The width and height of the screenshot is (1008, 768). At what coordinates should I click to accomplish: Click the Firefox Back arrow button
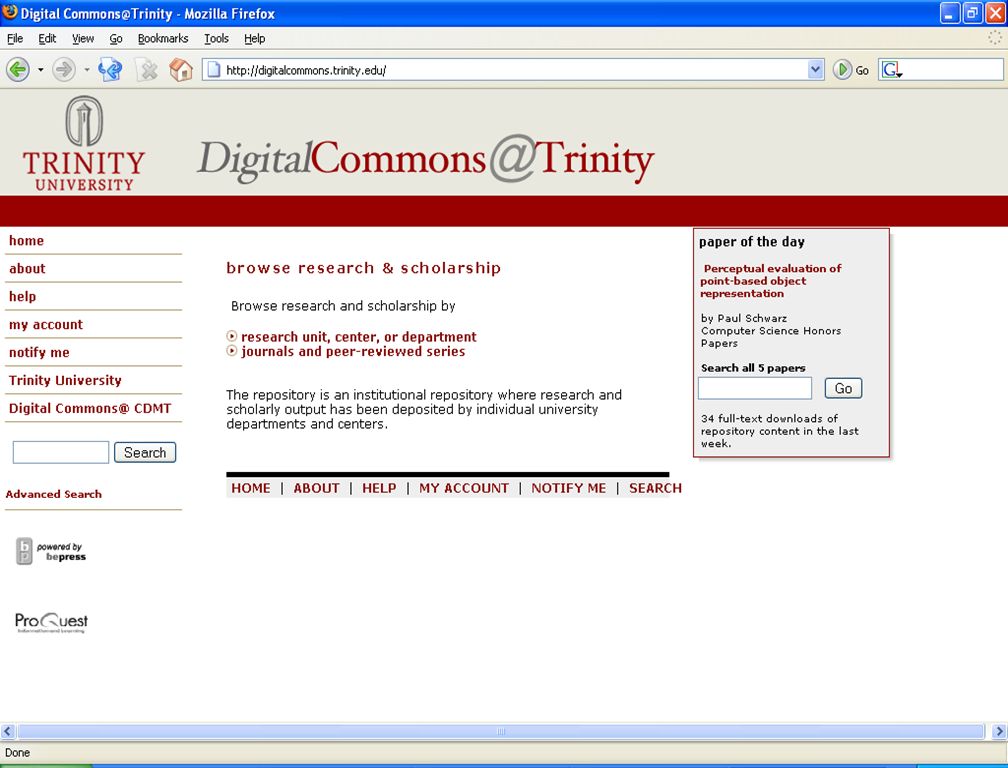[18, 69]
